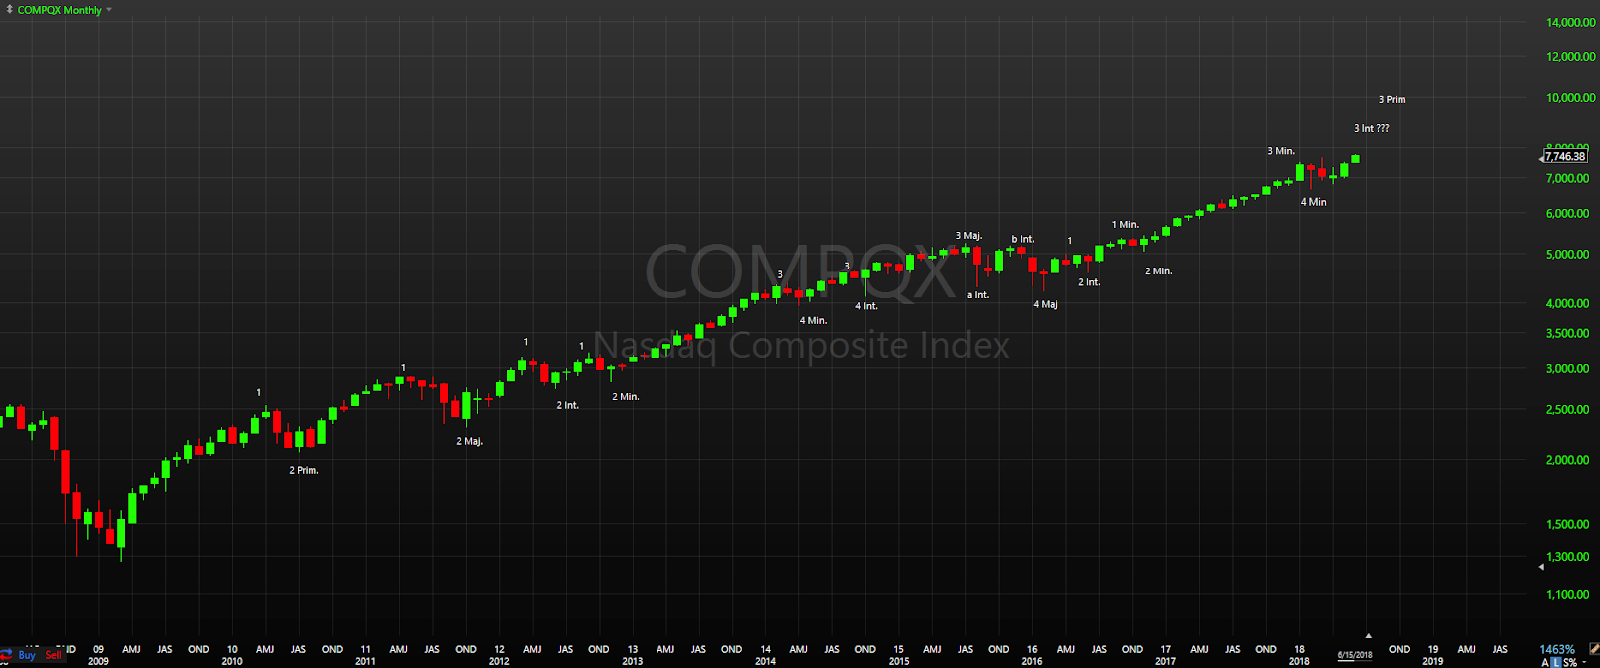Viewport: 1600px width, 668px height.
Task: Click the white triangle date marker
Action: (x=1368, y=635)
